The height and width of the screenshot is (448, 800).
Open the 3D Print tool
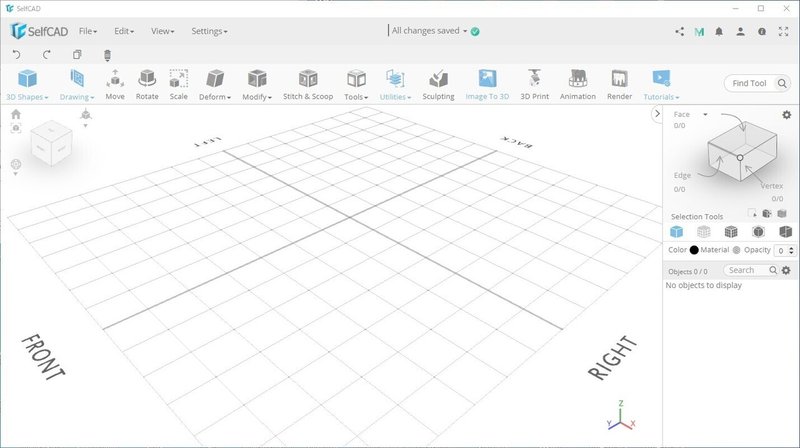point(535,85)
